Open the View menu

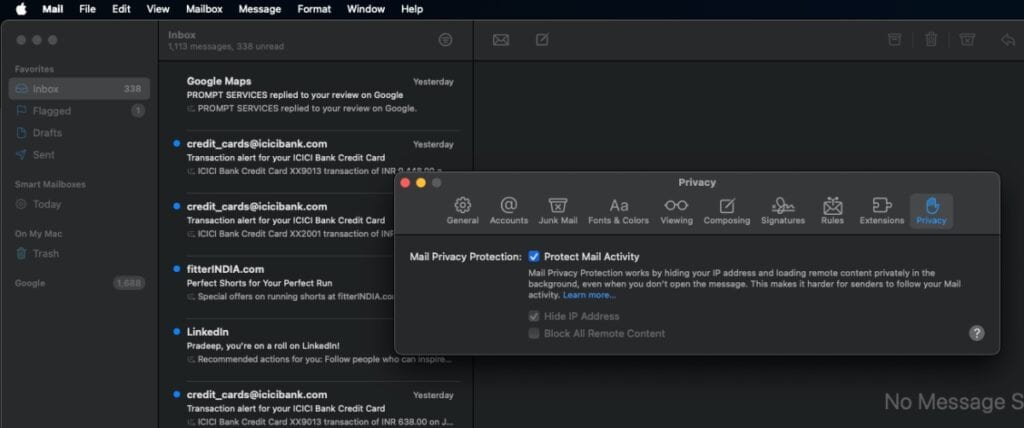(158, 9)
